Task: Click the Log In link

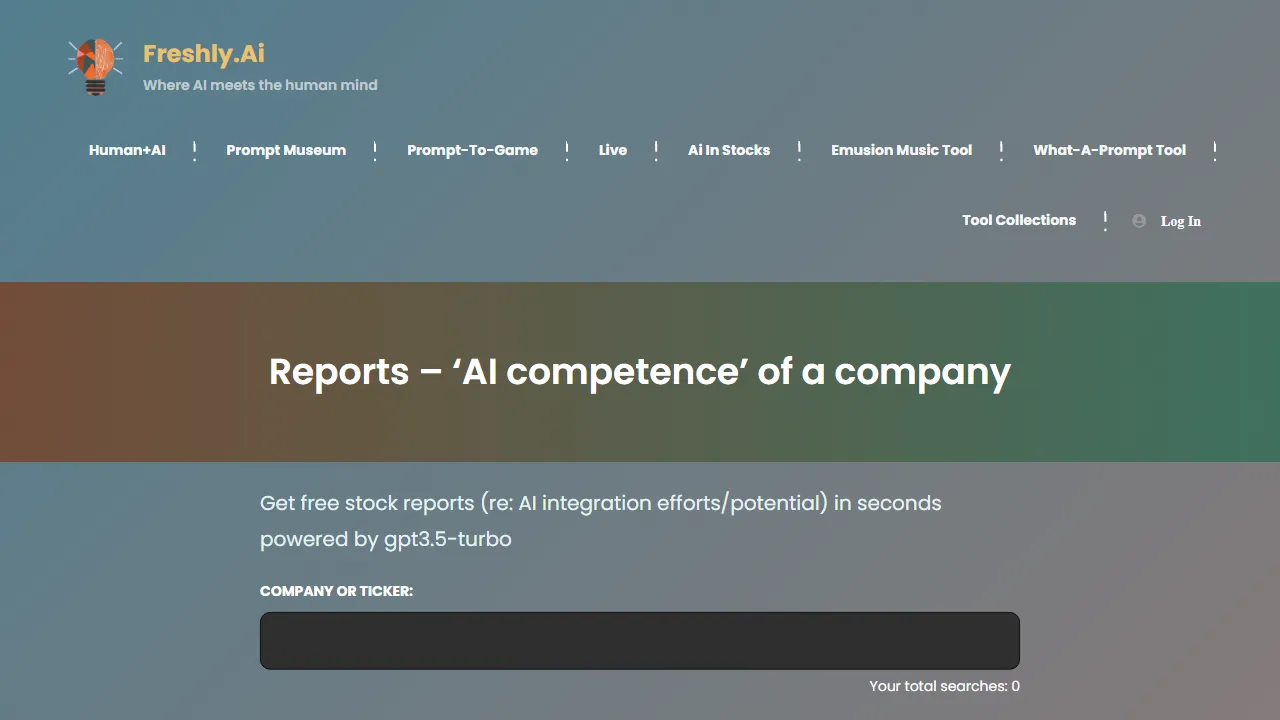Action: coord(1180,221)
